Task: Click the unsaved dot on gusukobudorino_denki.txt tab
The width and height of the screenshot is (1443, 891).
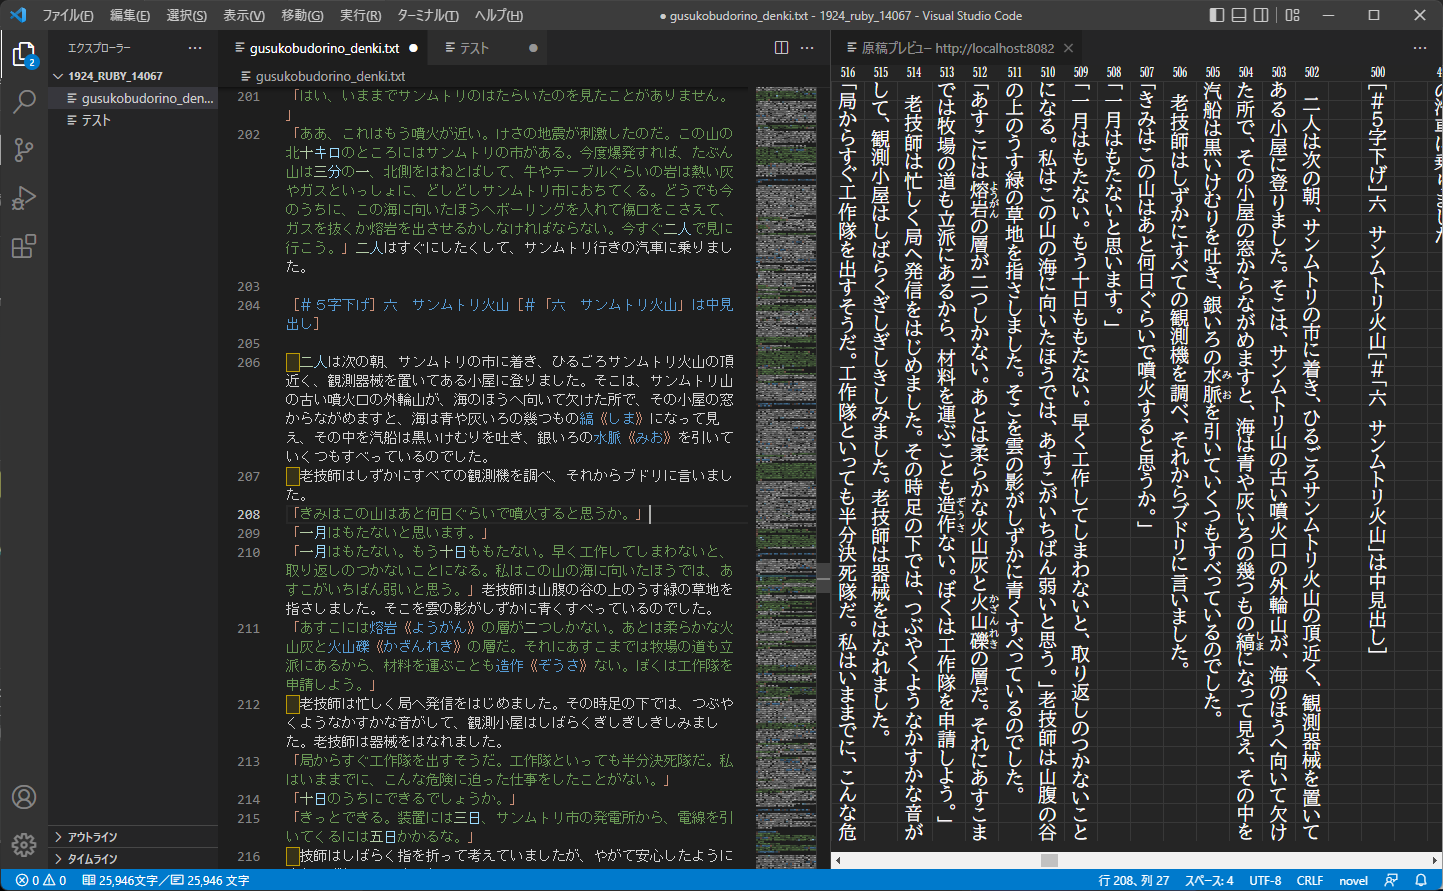Action: tap(413, 48)
